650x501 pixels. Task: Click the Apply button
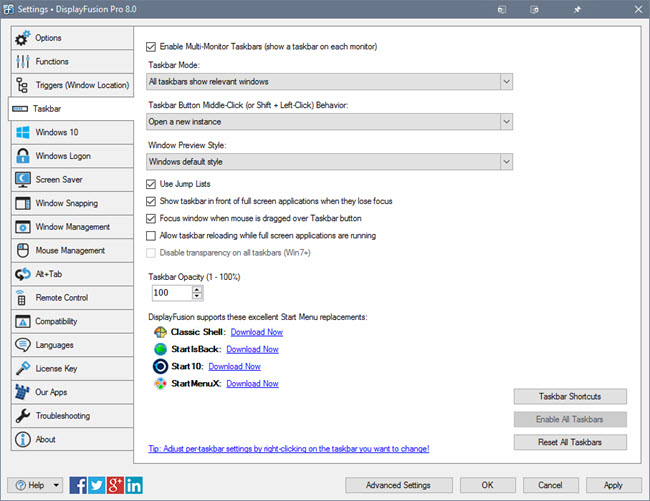[614, 485]
